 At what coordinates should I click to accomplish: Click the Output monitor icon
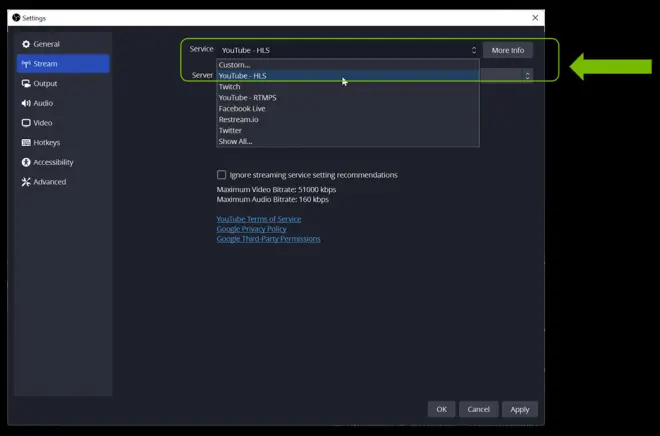[26, 83]
